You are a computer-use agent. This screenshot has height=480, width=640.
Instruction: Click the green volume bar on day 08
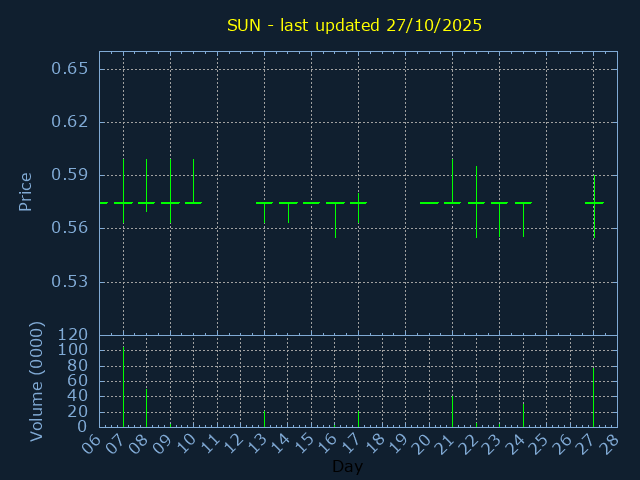tap(147, 408)
